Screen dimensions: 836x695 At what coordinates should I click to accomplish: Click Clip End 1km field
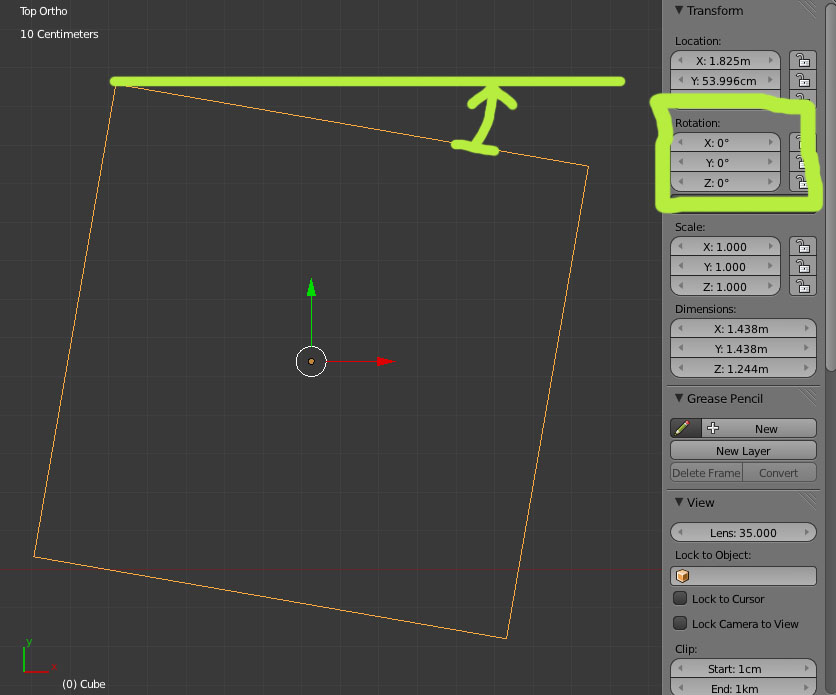[x=743, y=688]
